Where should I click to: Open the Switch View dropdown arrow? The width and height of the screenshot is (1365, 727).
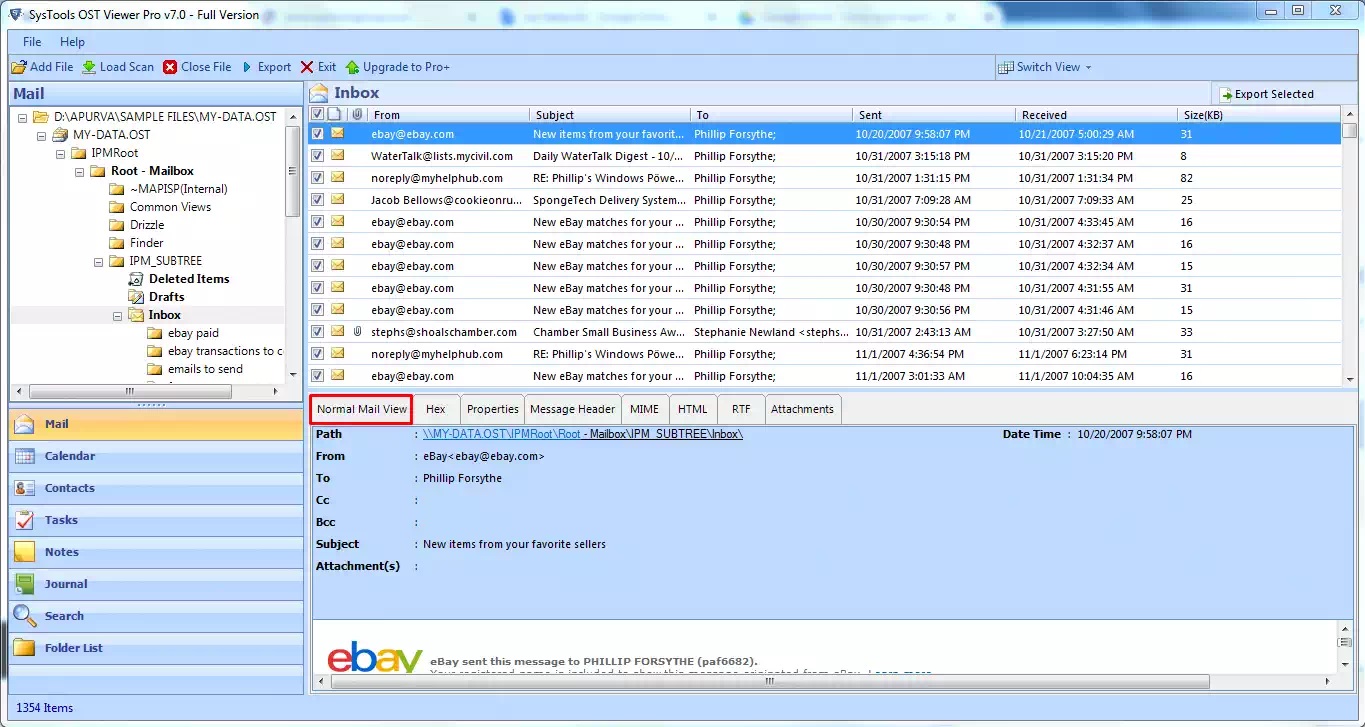click(x=1088, y=68)
